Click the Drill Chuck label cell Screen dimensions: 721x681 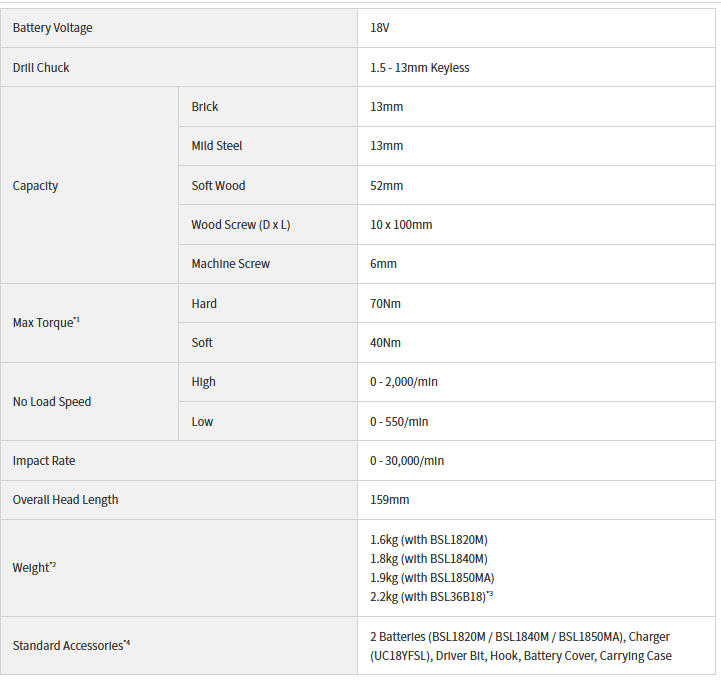point(41,68)
